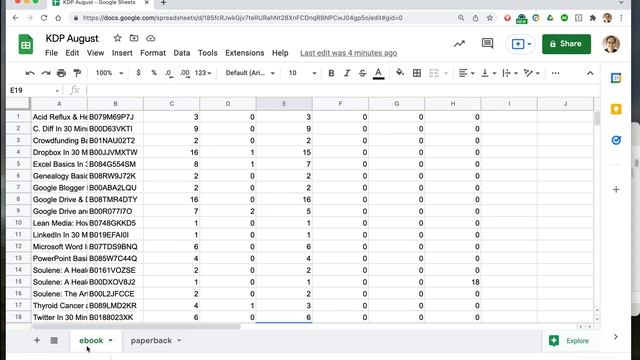Check the cloud document status icon
640x360 pixels.
pos(151,38)
